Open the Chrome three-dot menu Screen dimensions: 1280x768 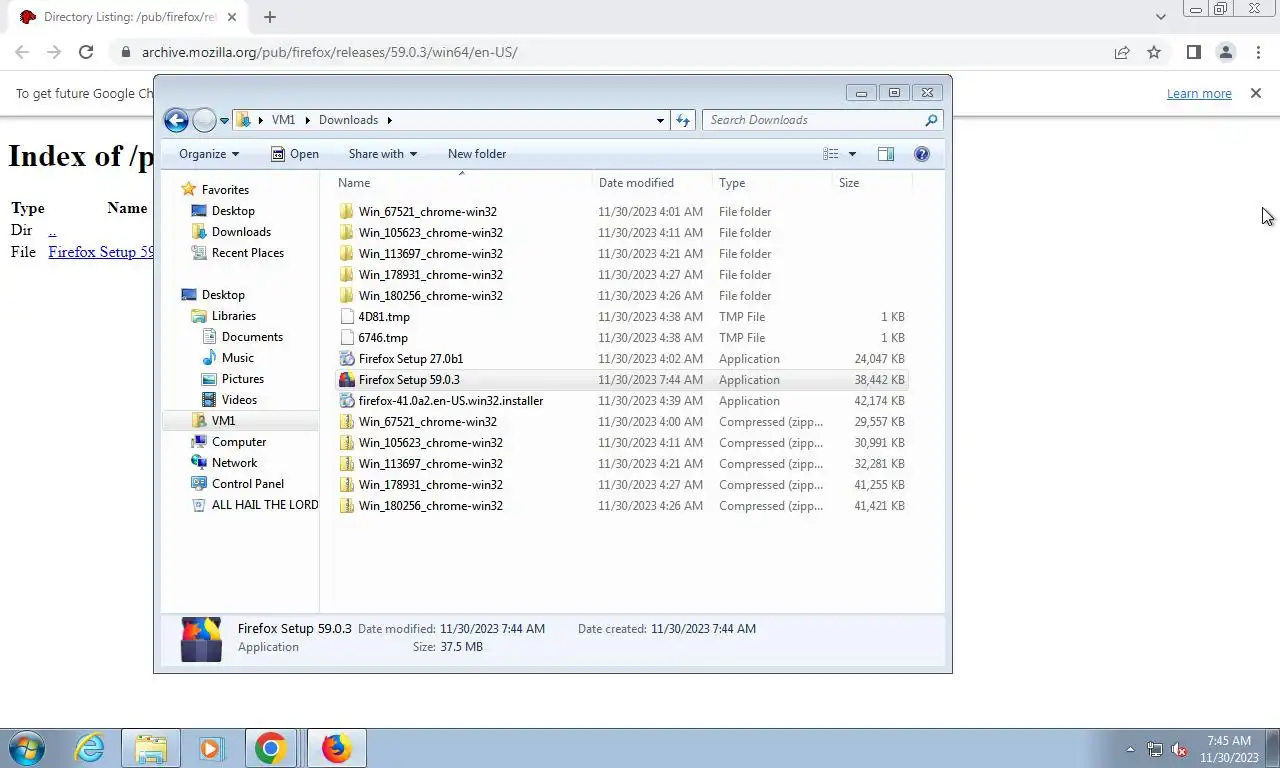1258,52
